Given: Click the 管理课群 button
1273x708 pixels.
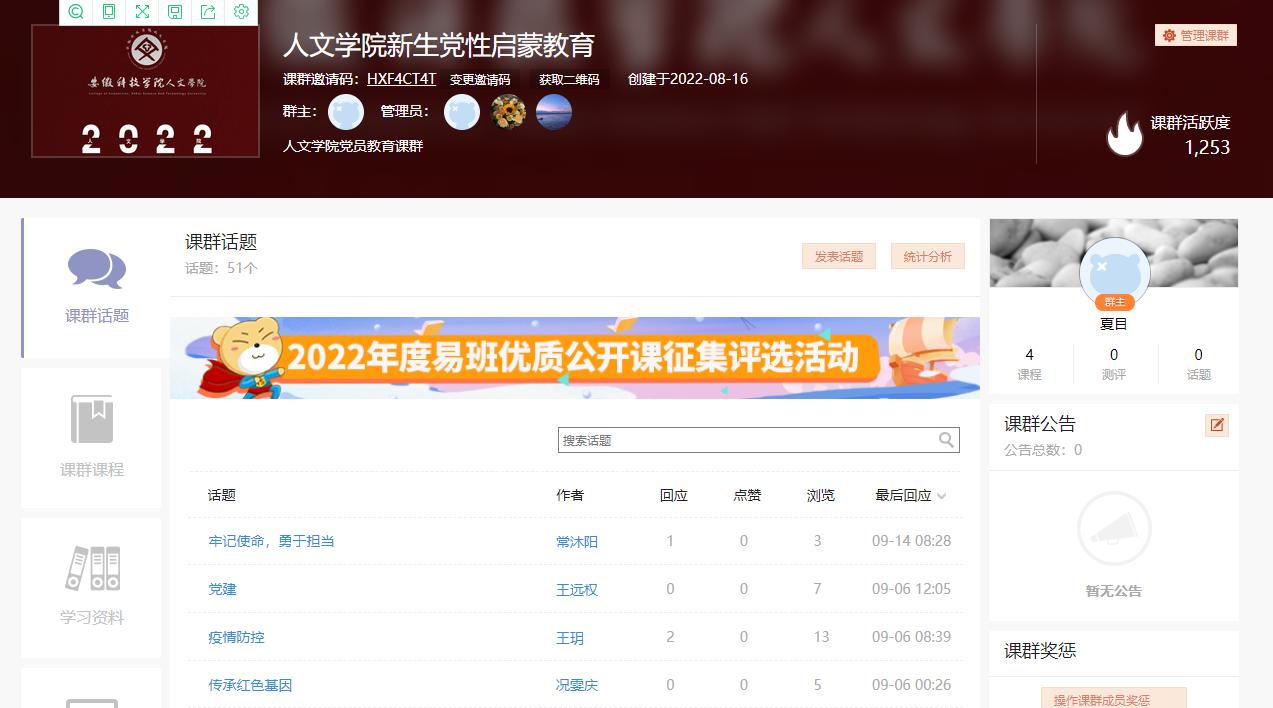Looking at the screenshot, I should click(1195, 35).
